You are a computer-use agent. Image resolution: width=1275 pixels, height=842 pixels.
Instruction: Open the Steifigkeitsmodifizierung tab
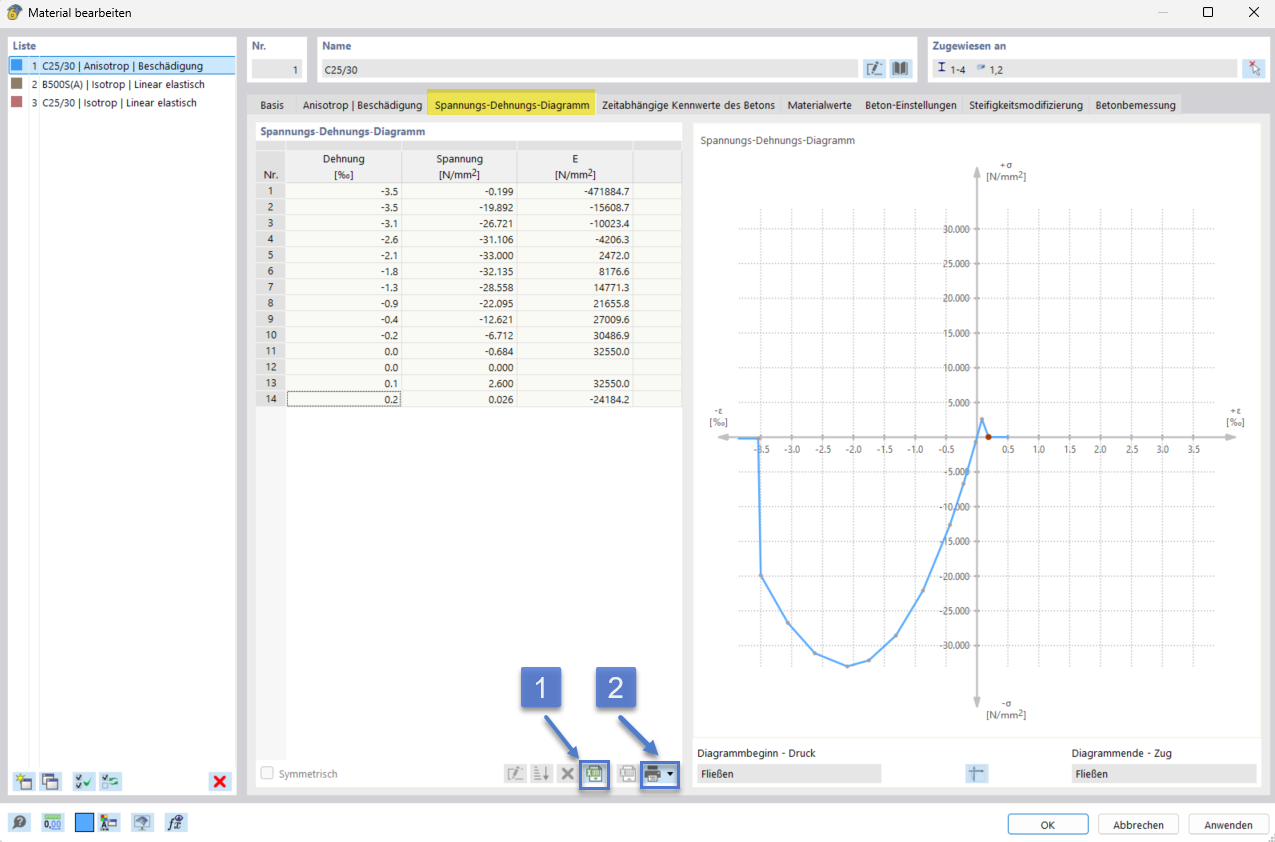coord(1026,105)
